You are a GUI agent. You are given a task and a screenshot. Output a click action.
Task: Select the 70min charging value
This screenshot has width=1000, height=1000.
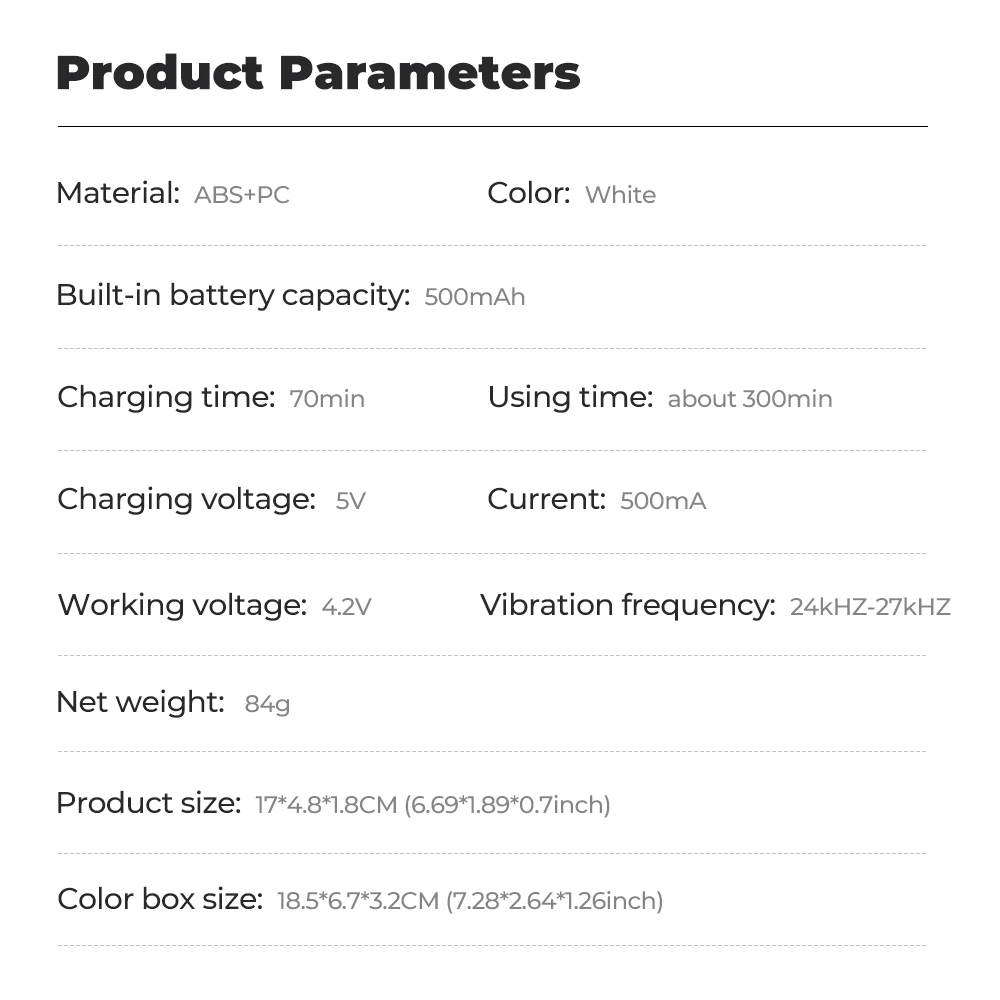327,399
